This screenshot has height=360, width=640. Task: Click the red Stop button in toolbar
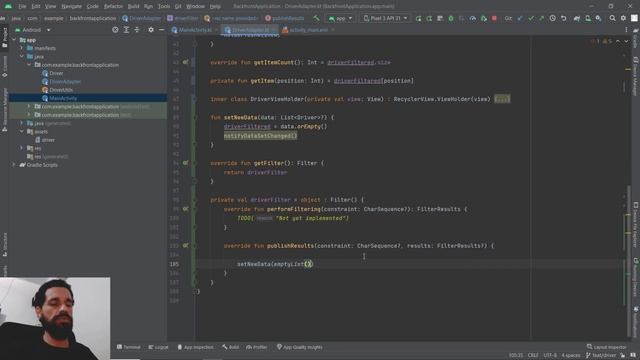coord(494,18)
